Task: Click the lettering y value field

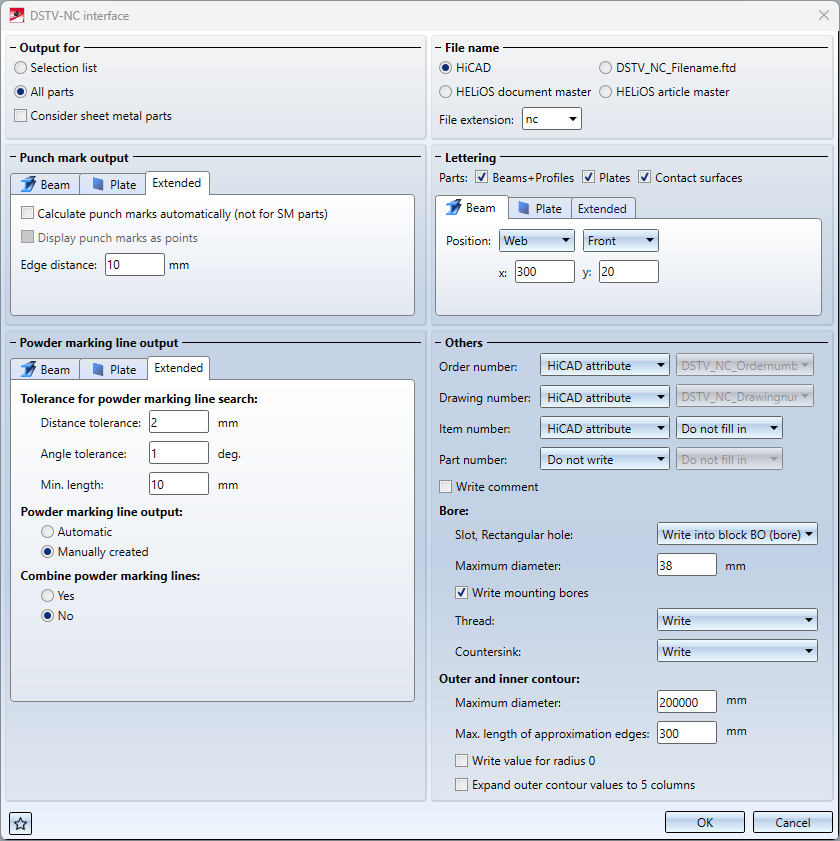Action: coord(629,271)
